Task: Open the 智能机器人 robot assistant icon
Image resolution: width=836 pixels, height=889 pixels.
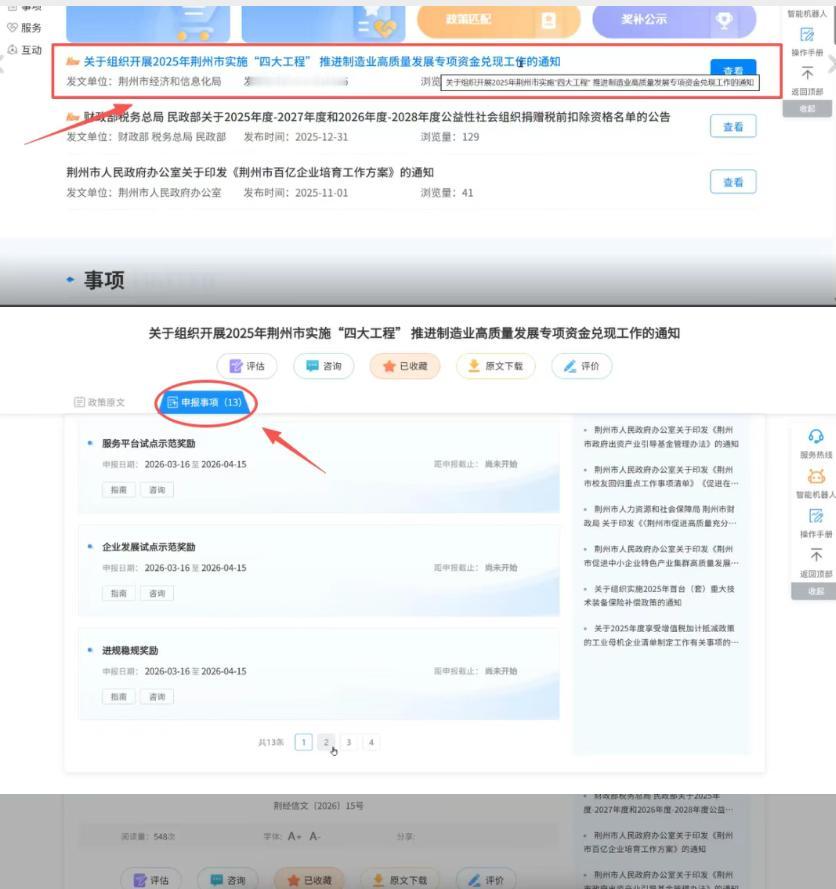Action: 818,476
